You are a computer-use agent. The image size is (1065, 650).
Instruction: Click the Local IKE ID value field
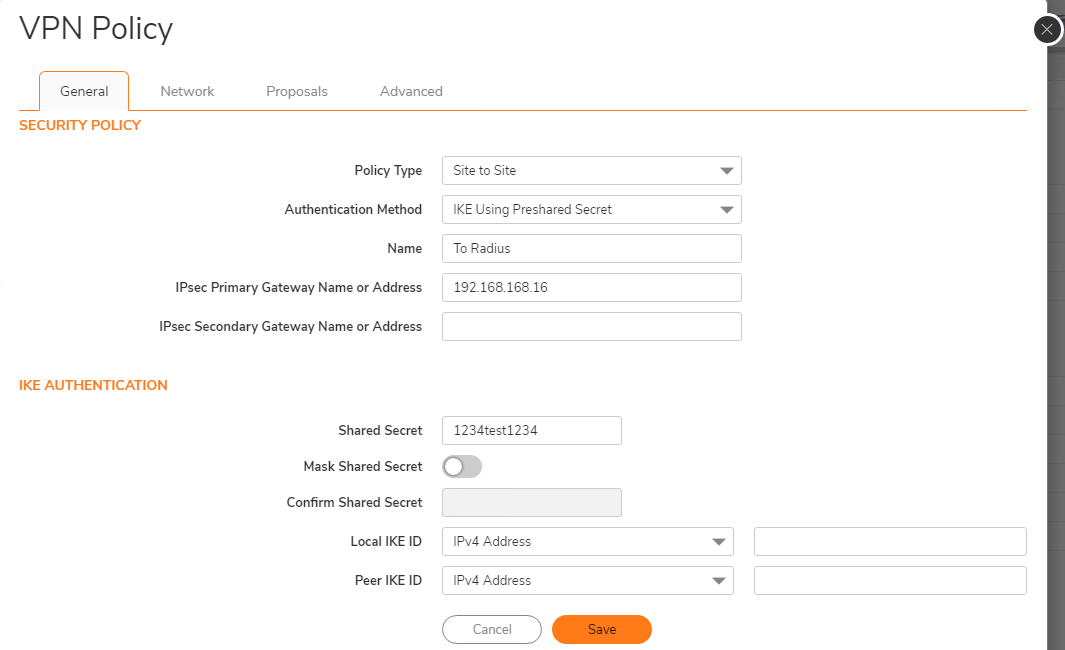click(890, 541)
